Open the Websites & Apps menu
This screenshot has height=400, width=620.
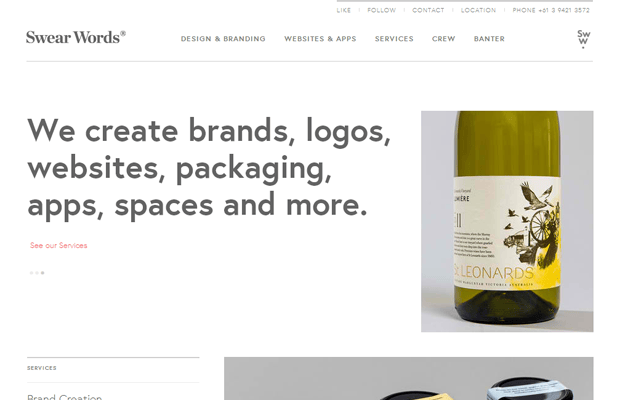320,39
